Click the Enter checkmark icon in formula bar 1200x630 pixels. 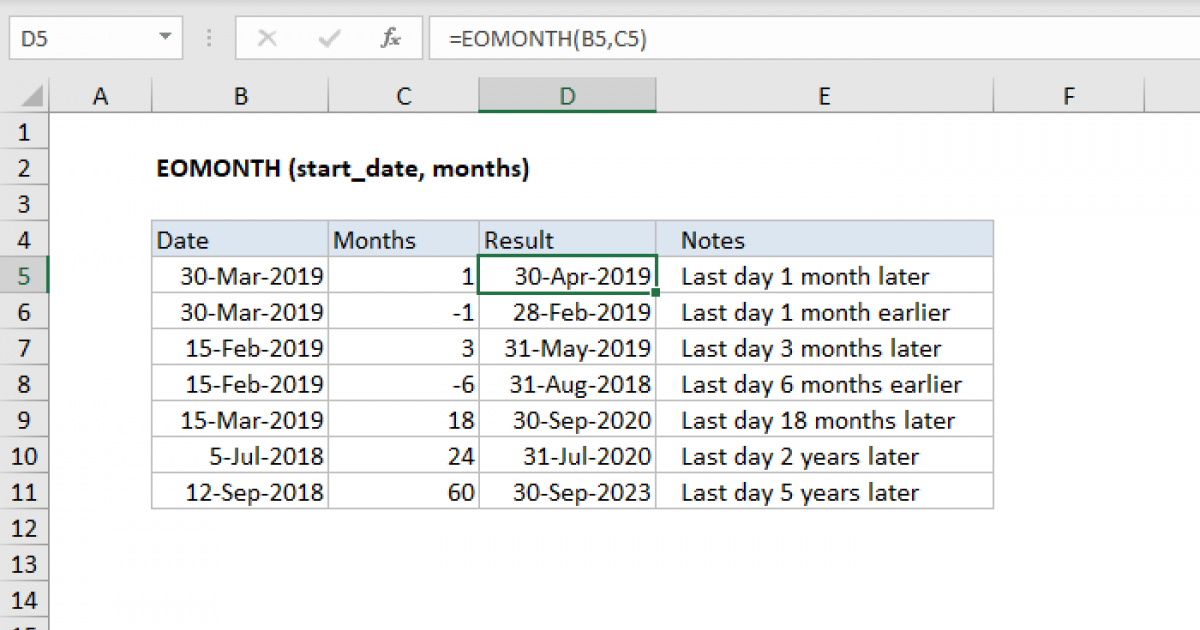coord(328,38)
